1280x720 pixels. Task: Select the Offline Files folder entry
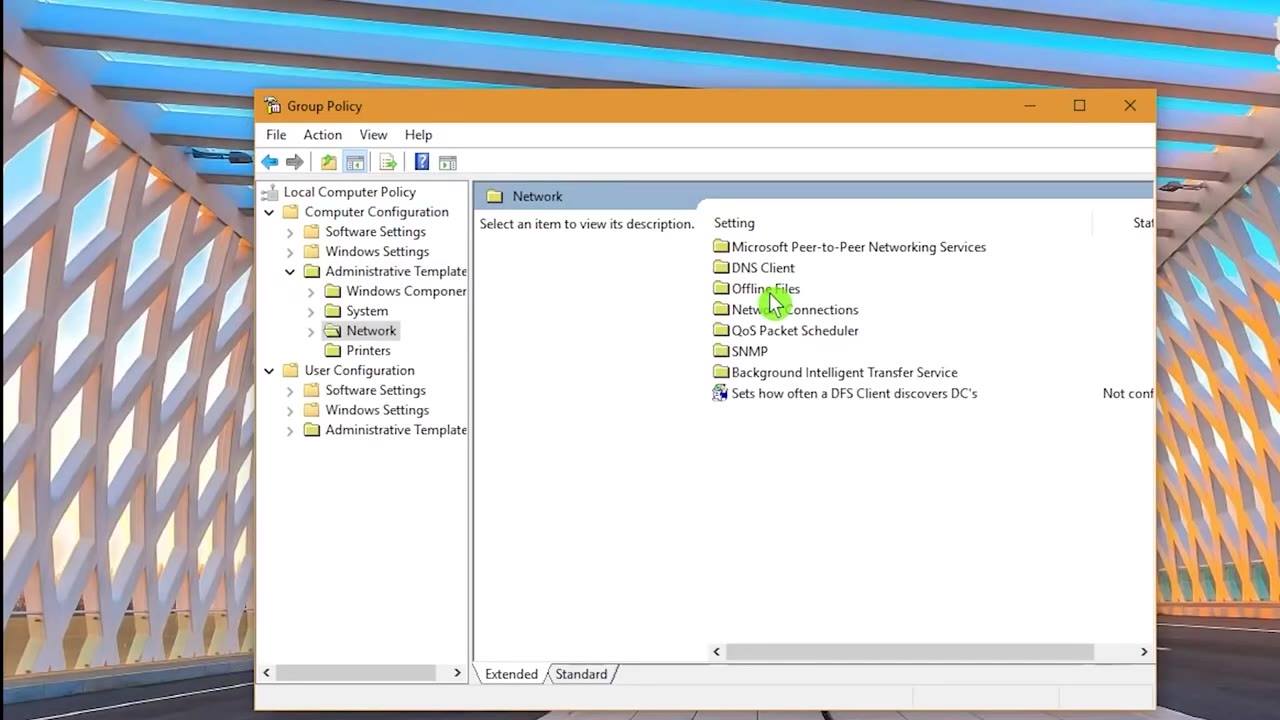[765, 288]
